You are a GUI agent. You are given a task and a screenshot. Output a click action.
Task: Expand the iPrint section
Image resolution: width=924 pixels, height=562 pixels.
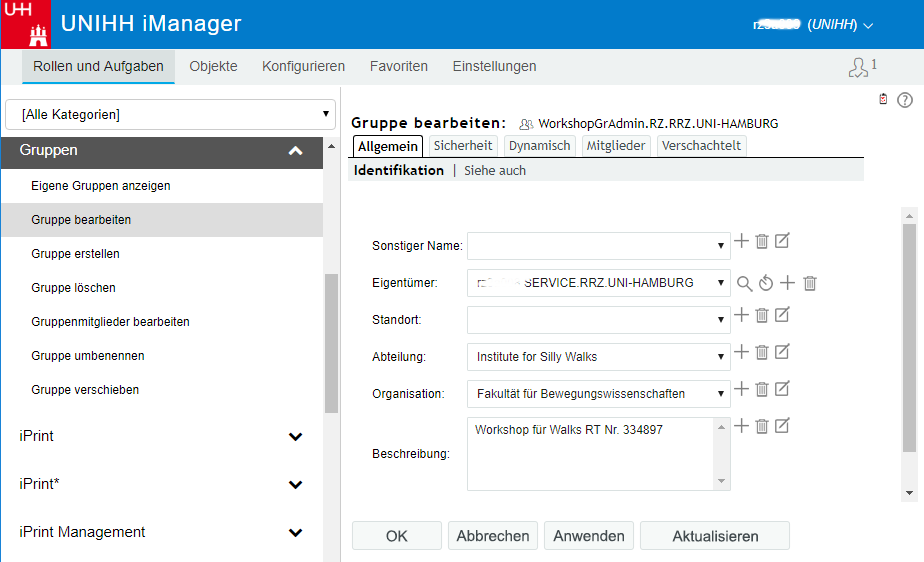tap(295, 437)
